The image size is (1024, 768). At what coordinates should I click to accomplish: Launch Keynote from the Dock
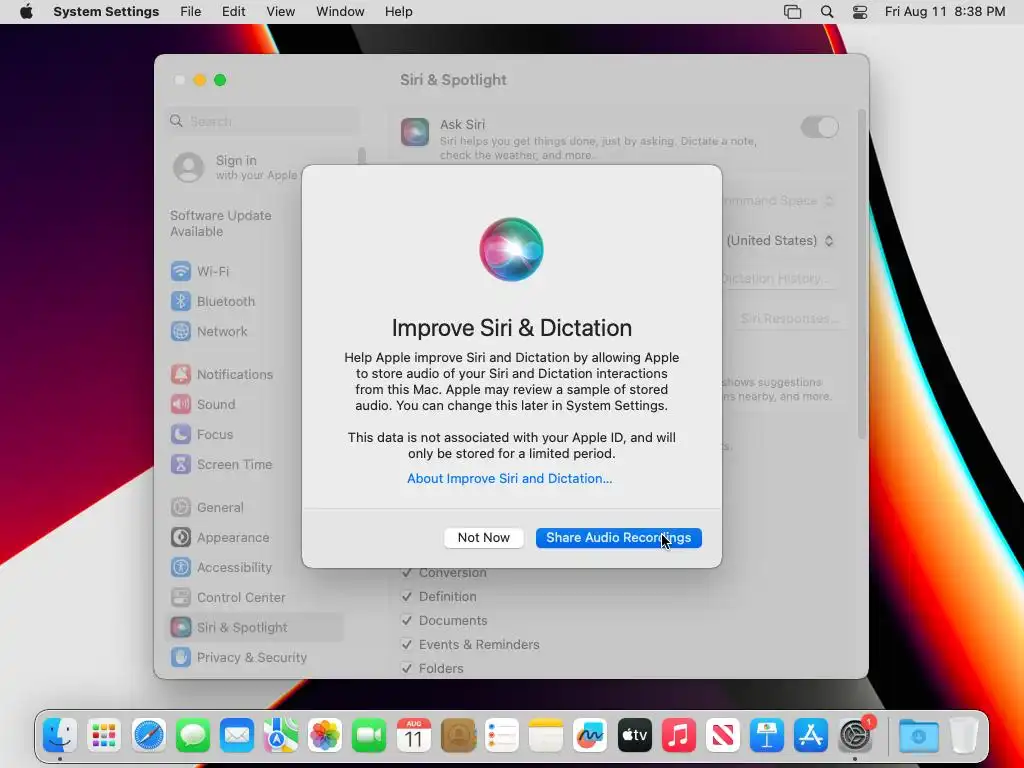(767, 736)
